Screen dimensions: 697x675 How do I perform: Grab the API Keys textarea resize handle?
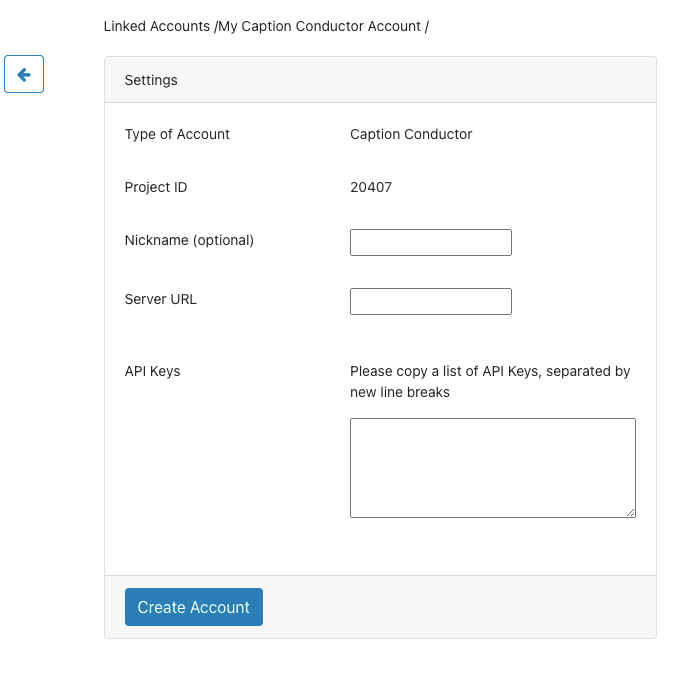tap(630, 512)
